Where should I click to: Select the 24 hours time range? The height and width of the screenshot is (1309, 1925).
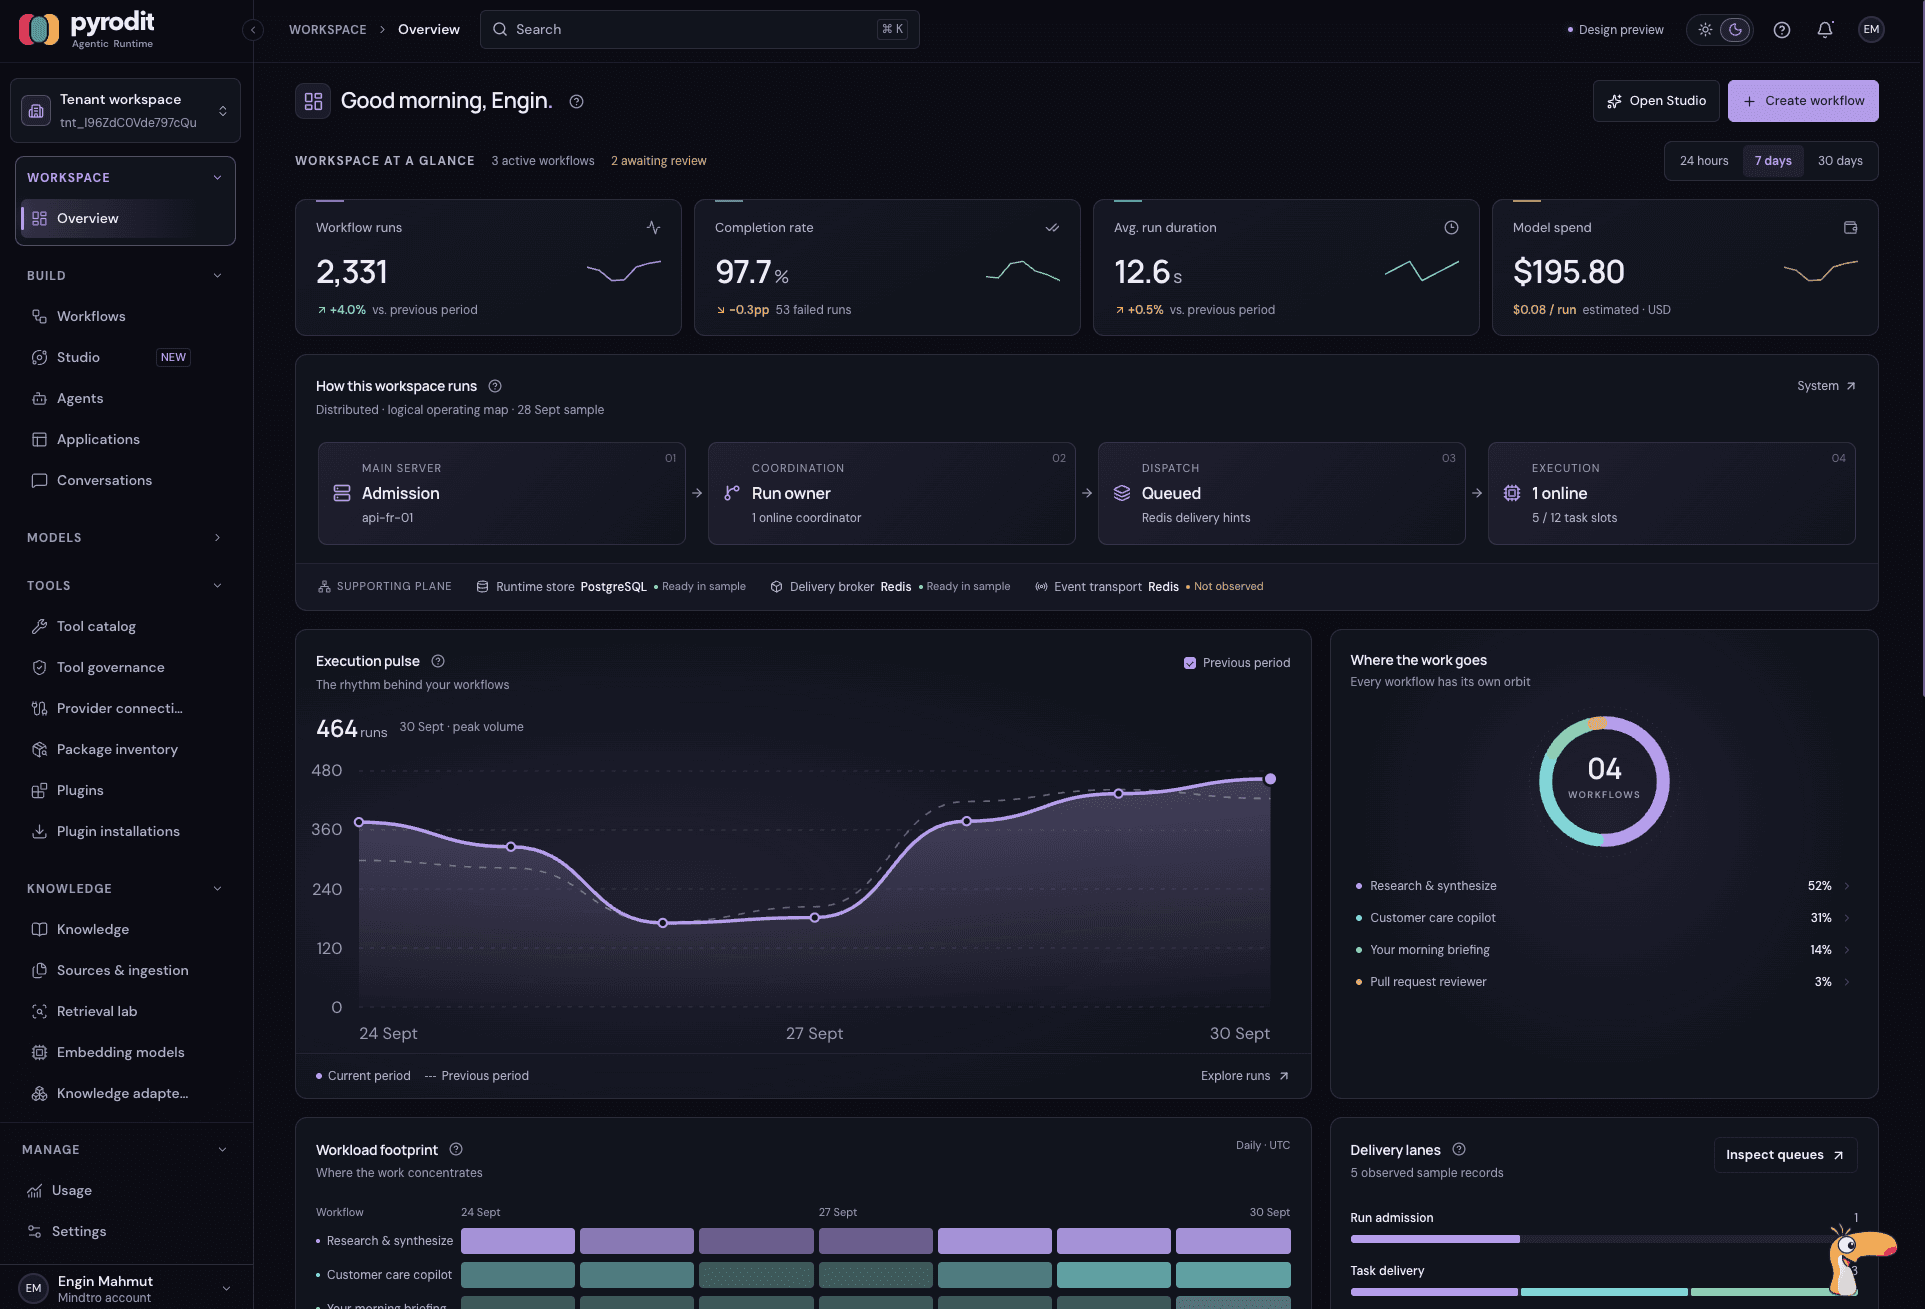(x=1704, y=161)
